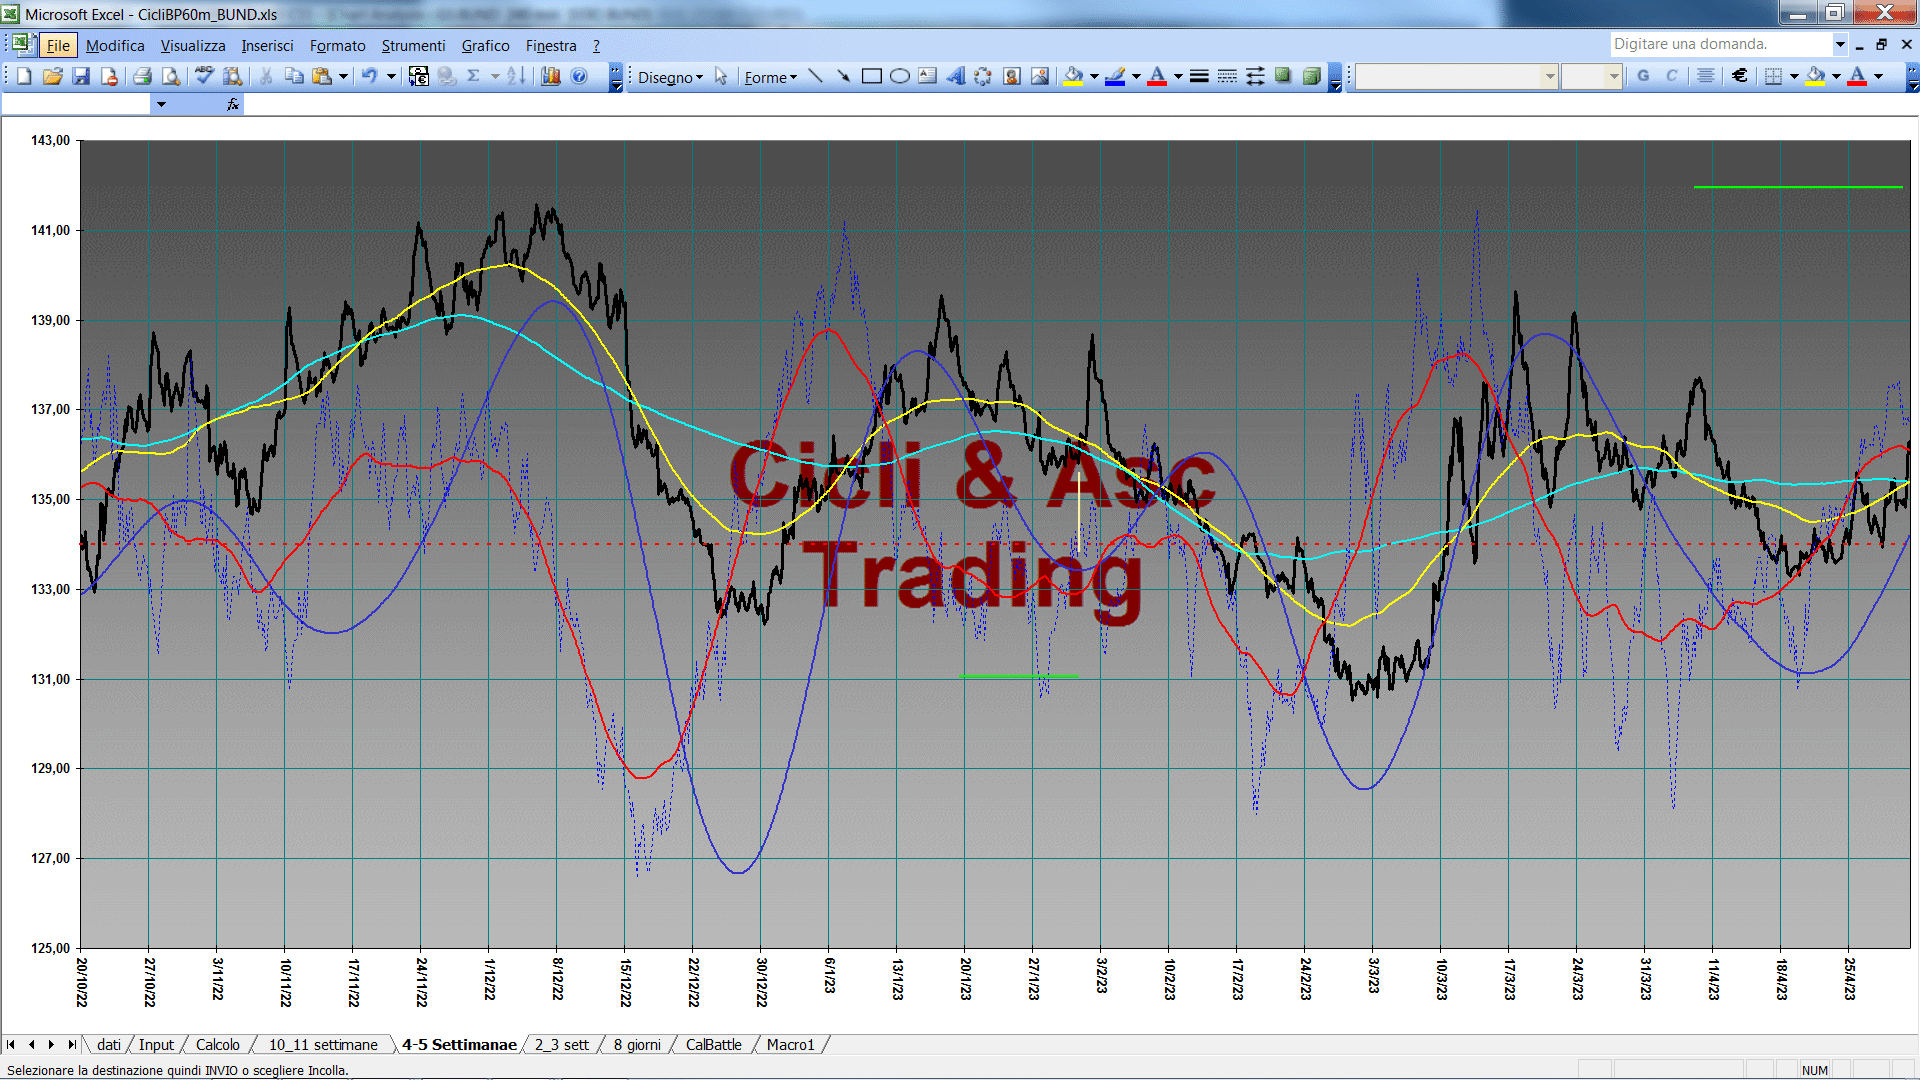1920x1080 pixels.
Task: Go to last sheet with tab arrow
Action: pos(71,1045)
